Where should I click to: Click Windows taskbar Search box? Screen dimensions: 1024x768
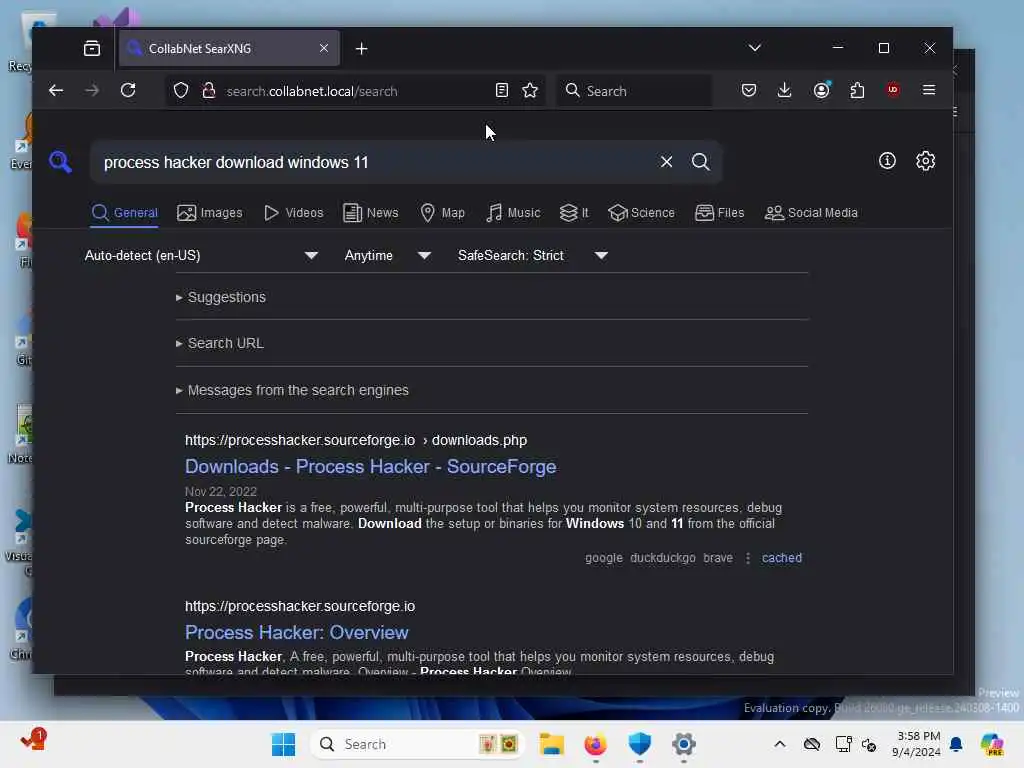click(418, 744)
